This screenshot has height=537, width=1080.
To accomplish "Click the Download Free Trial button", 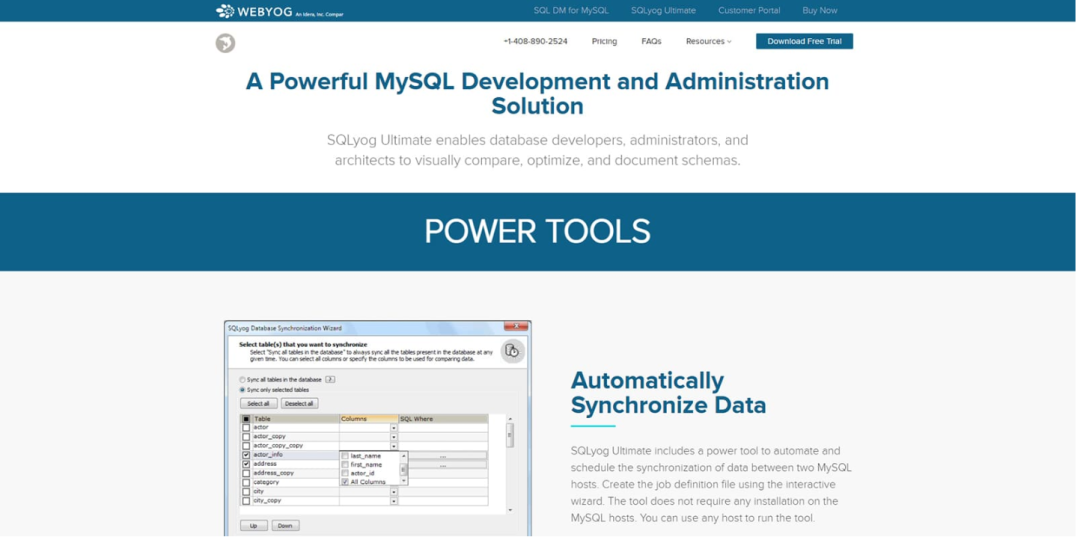I will [804, 41].
